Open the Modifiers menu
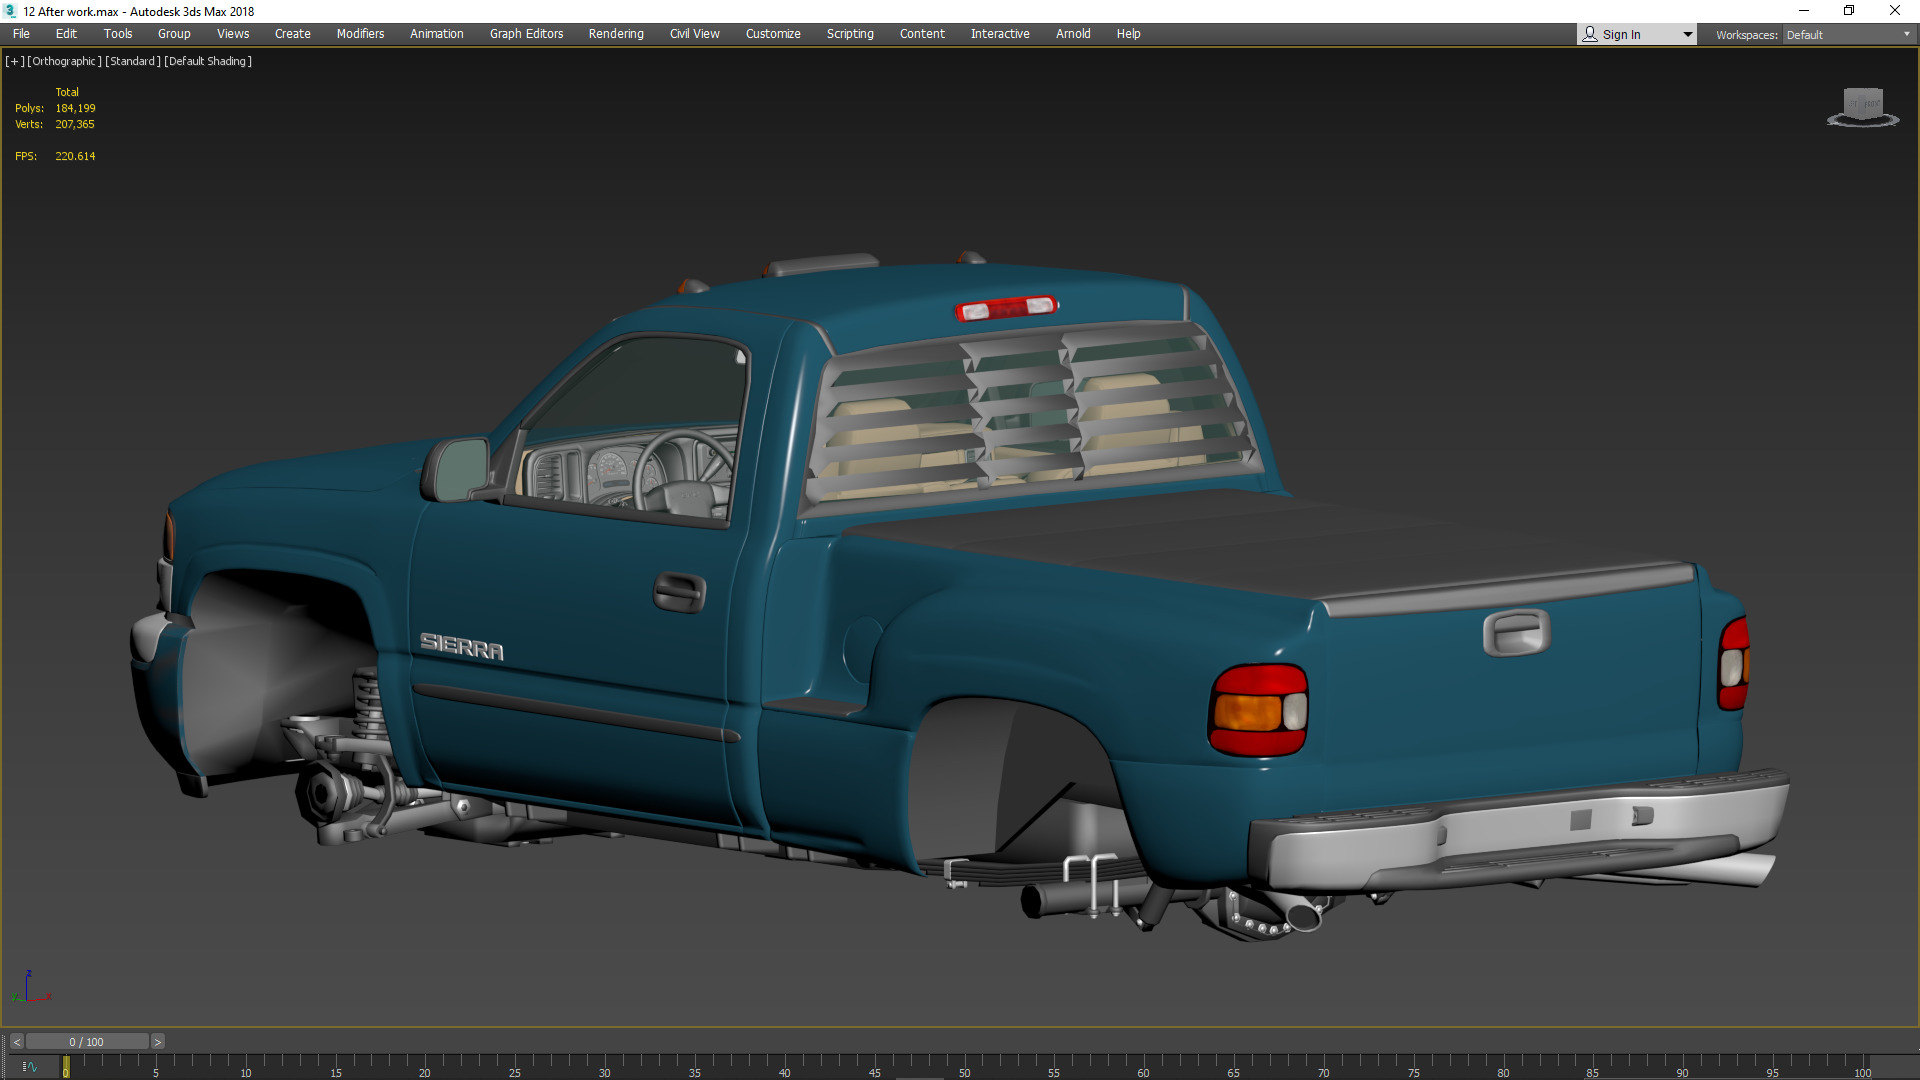This screenshot has height=1080, width=1920. pos(360,34)
